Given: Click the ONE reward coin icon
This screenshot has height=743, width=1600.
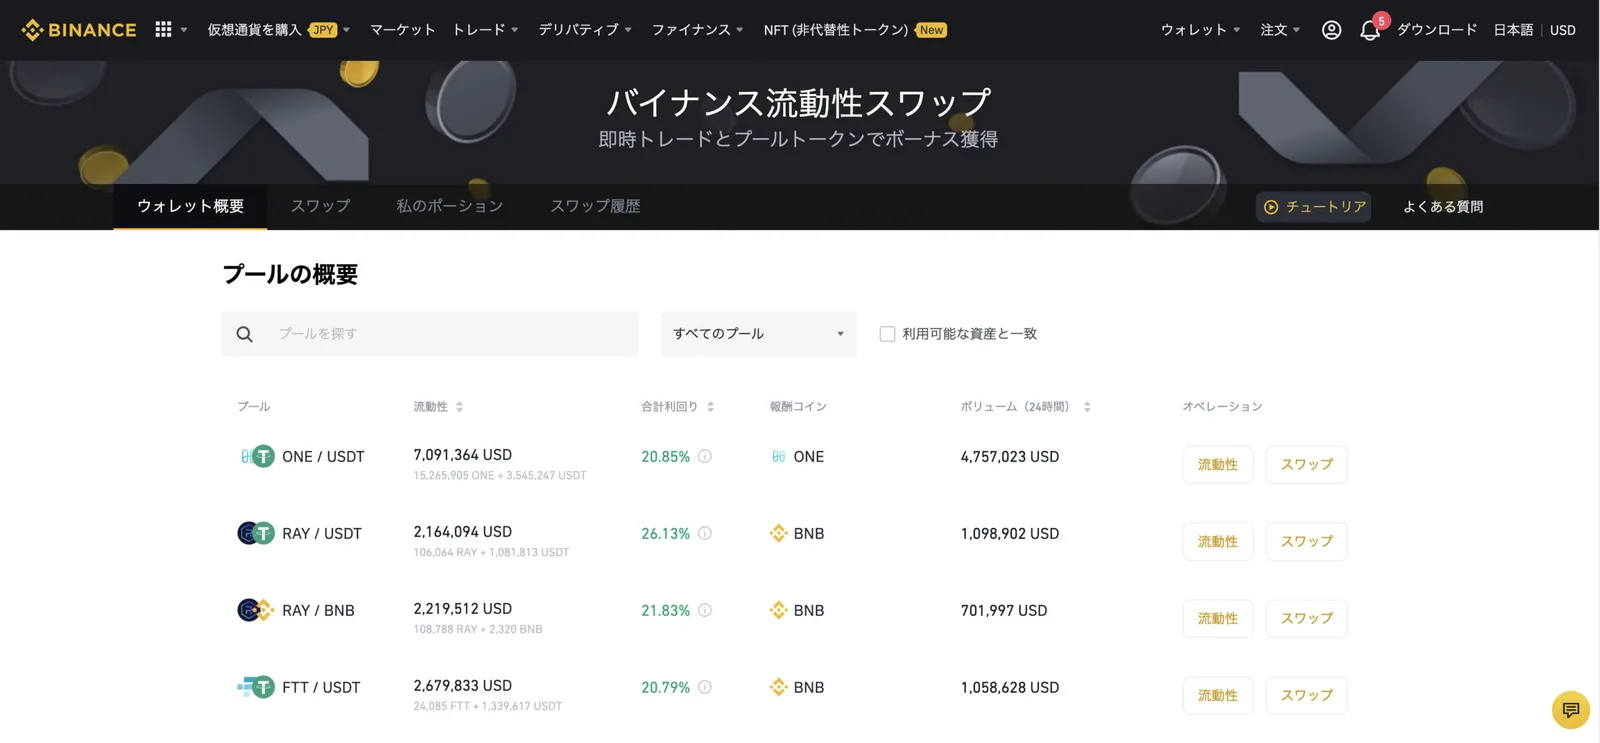Looking at the screenshot, I should click(x=778, y=457).
